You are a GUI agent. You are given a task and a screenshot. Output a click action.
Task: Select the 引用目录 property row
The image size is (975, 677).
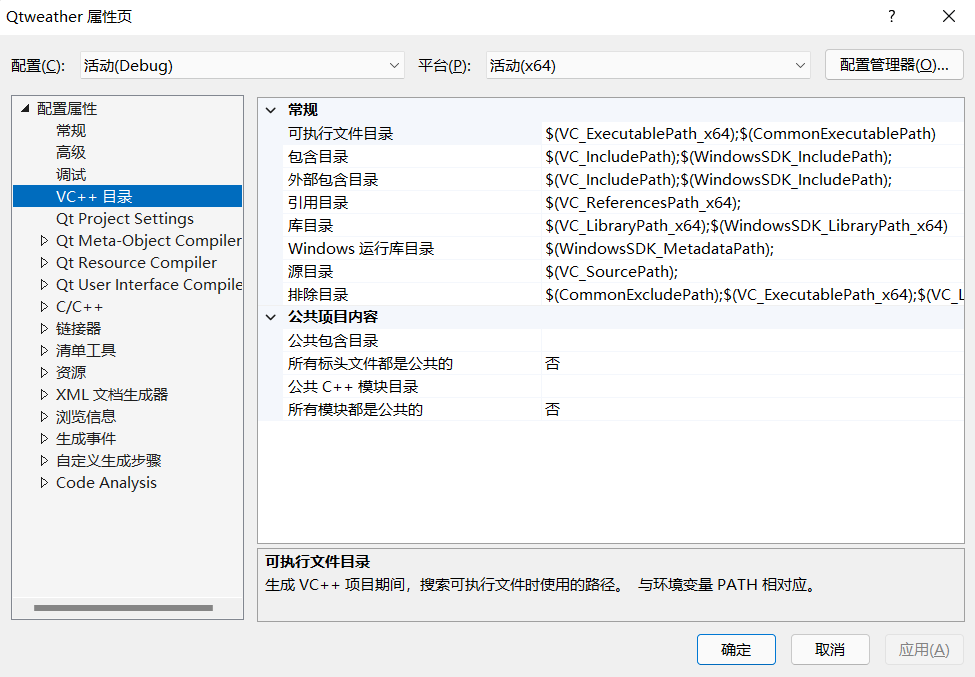coord(624,203)
